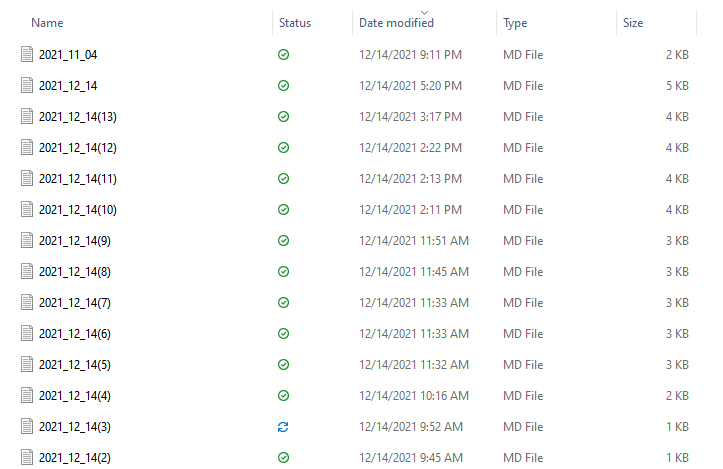Click the green status checkmark for 2021_12_14(10)
The height and width of the screenshot is (469, 723).
[x=283, y=210]
